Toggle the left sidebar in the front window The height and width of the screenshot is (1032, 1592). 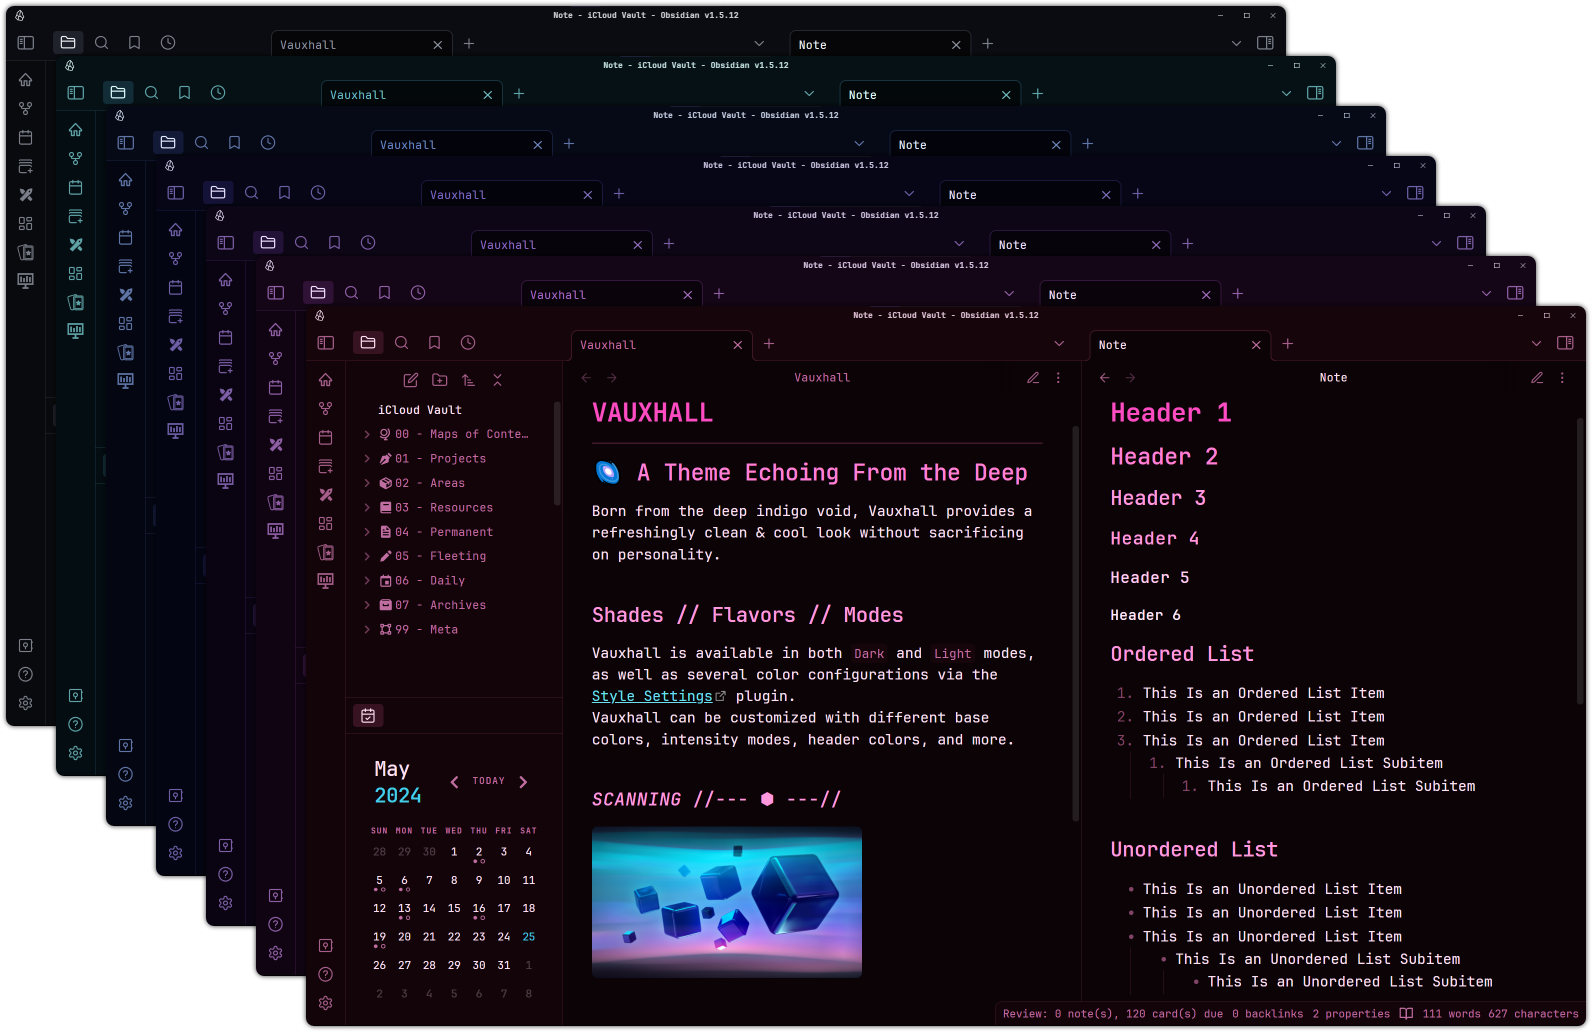pyautogui.click(x=326, y=343)
